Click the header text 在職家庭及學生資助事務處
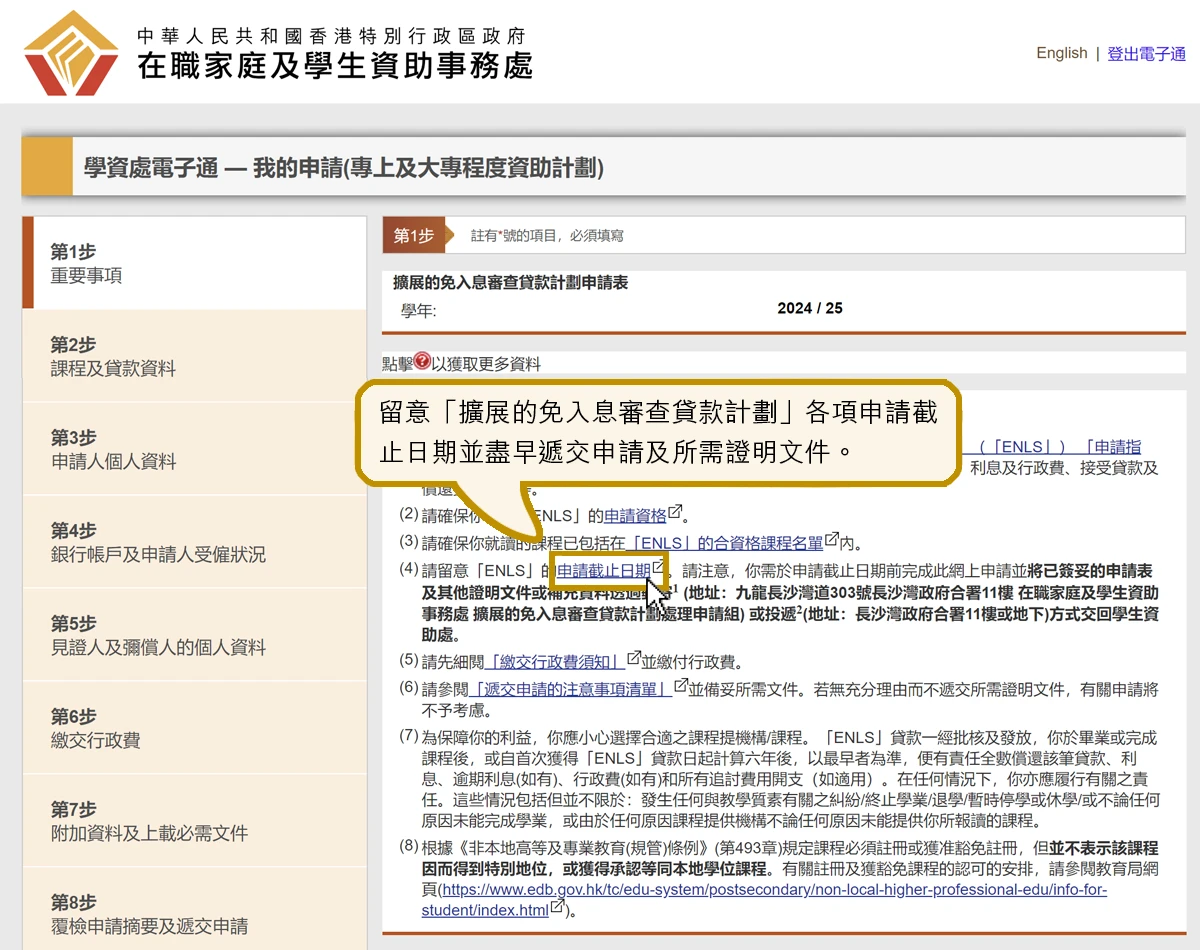The height and width of the screenshot is (950, 1200). click(x=335, y=67)
